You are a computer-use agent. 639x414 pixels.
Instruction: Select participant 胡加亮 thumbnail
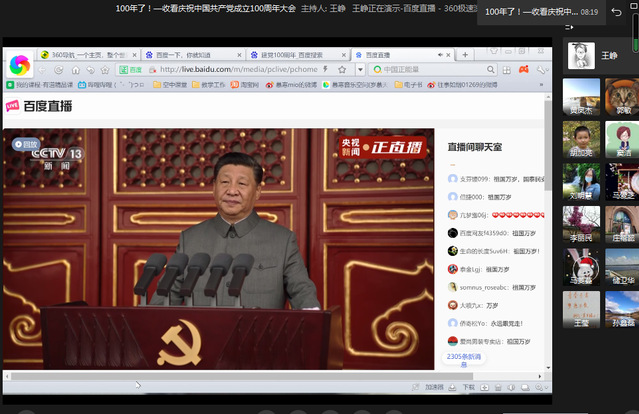(581, 139)
